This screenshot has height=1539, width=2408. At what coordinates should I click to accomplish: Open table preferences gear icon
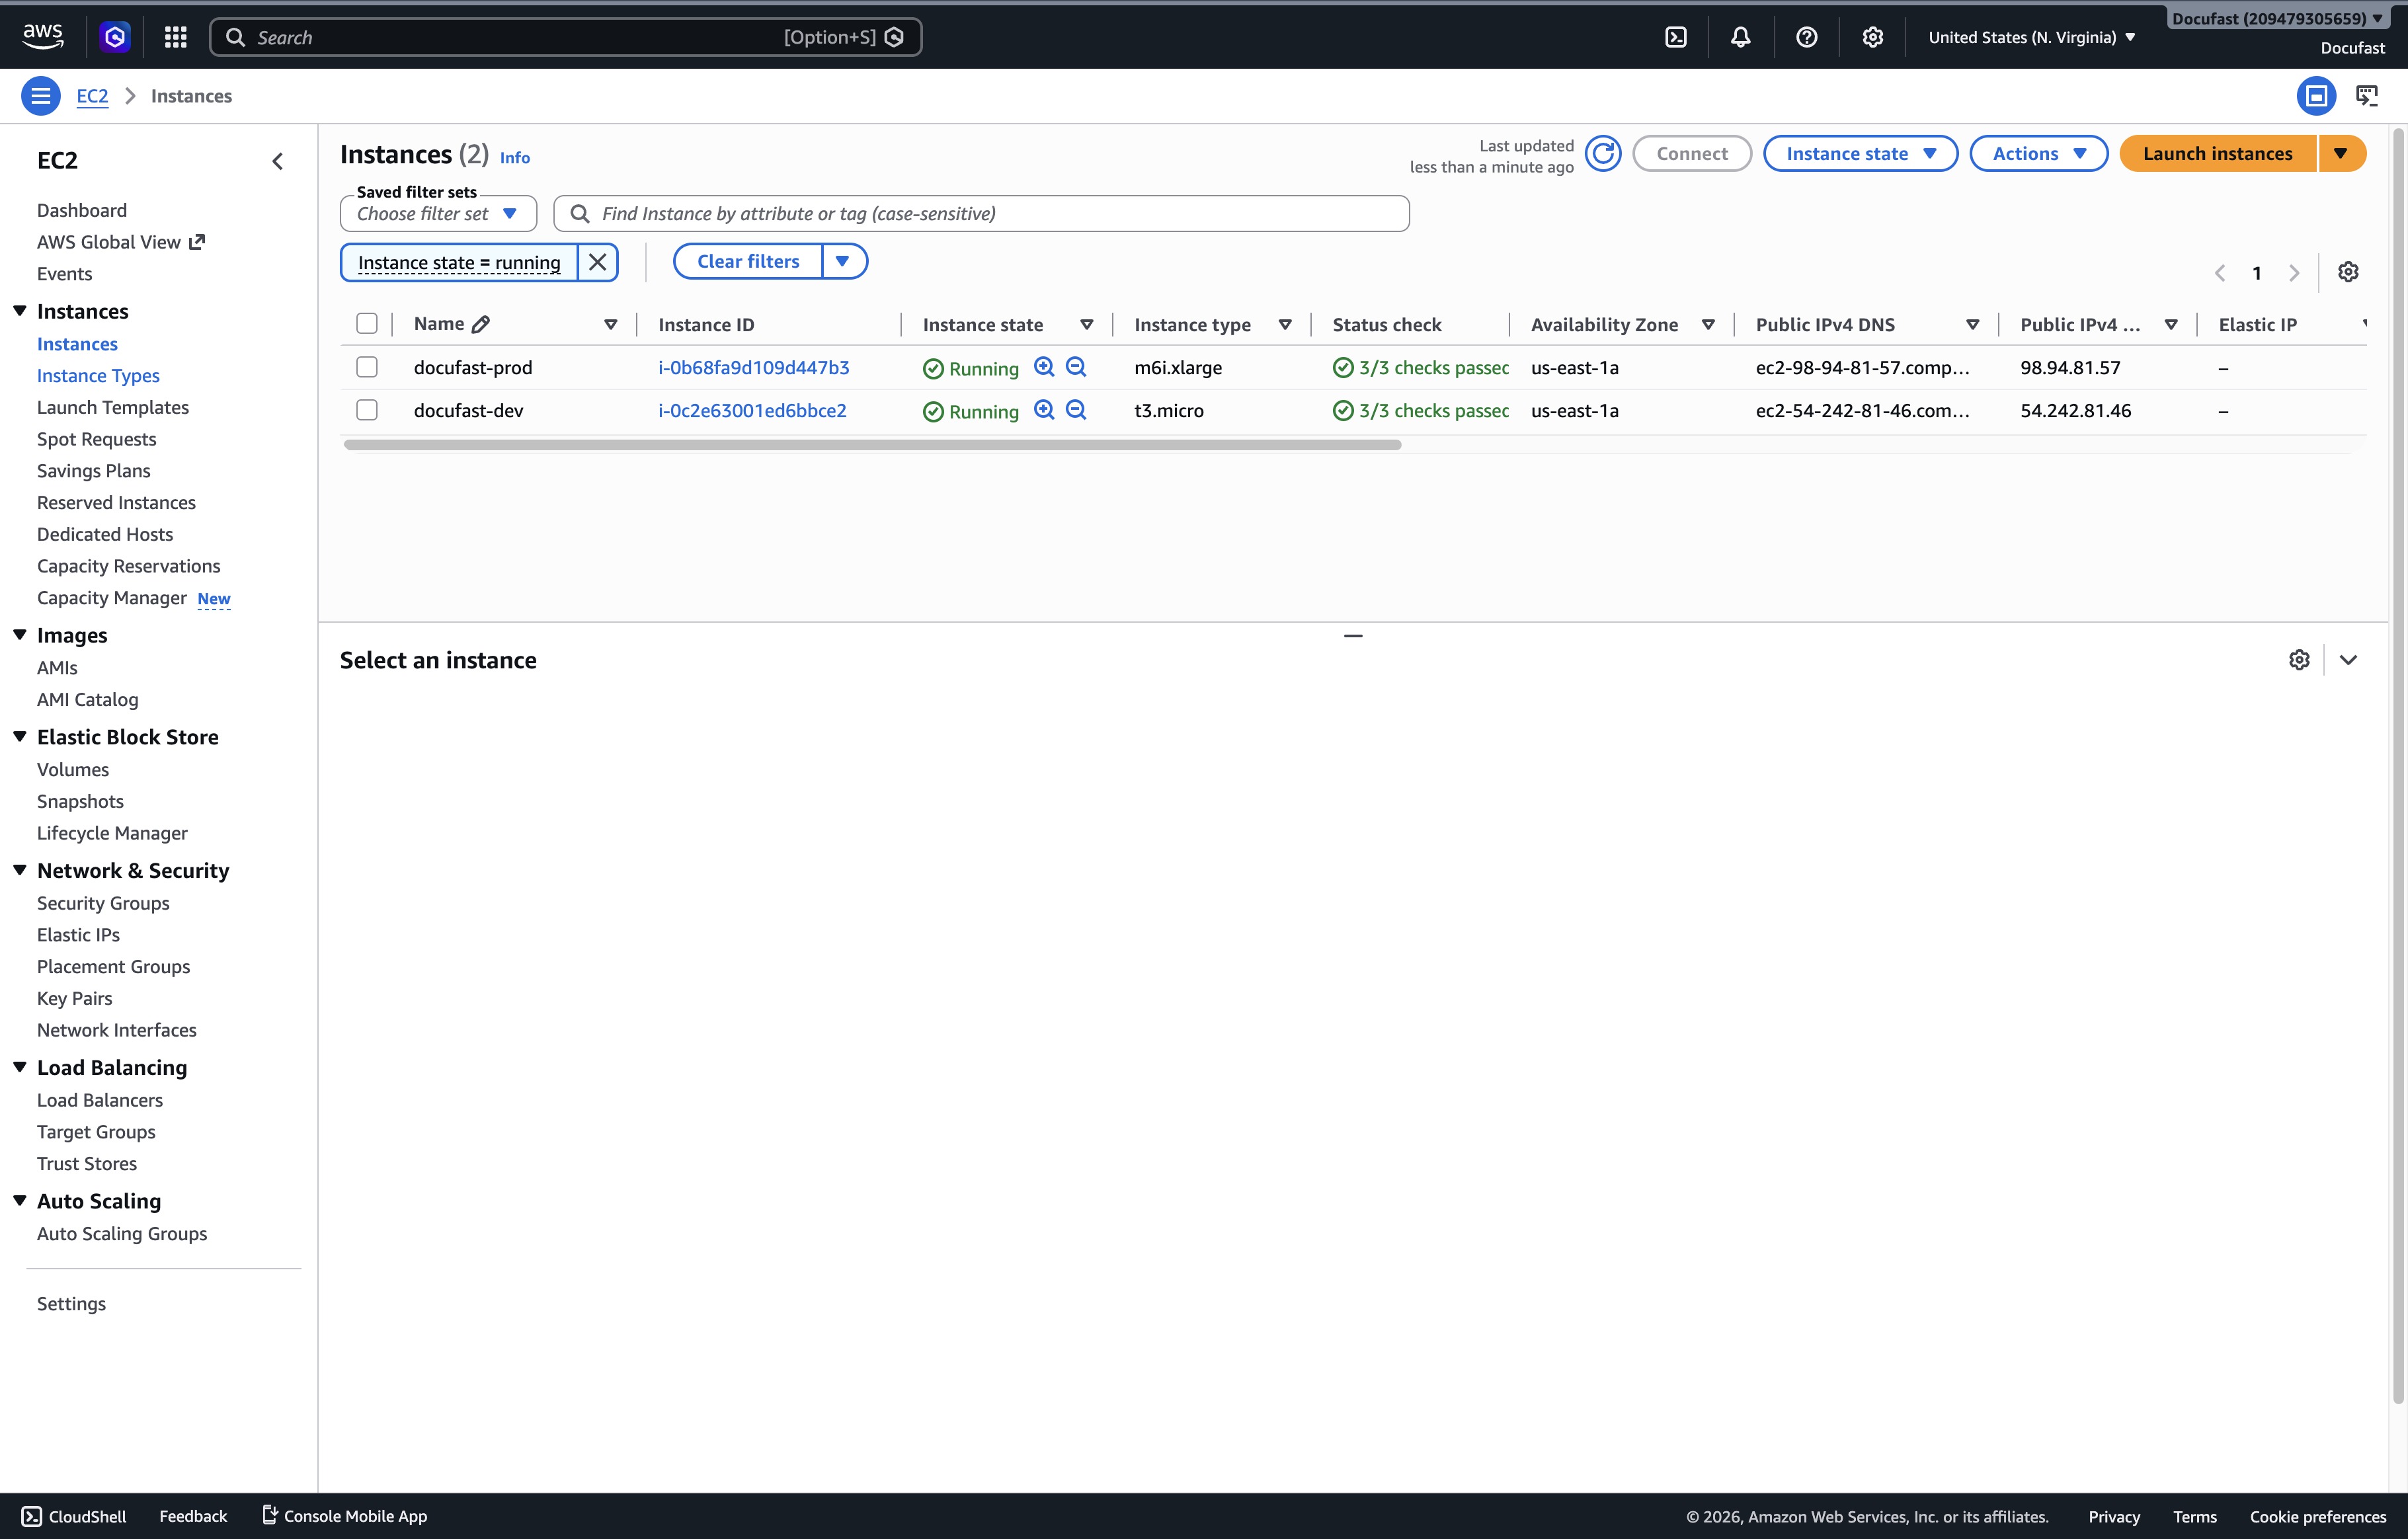pyautogui.click(x=2348, y=272)
